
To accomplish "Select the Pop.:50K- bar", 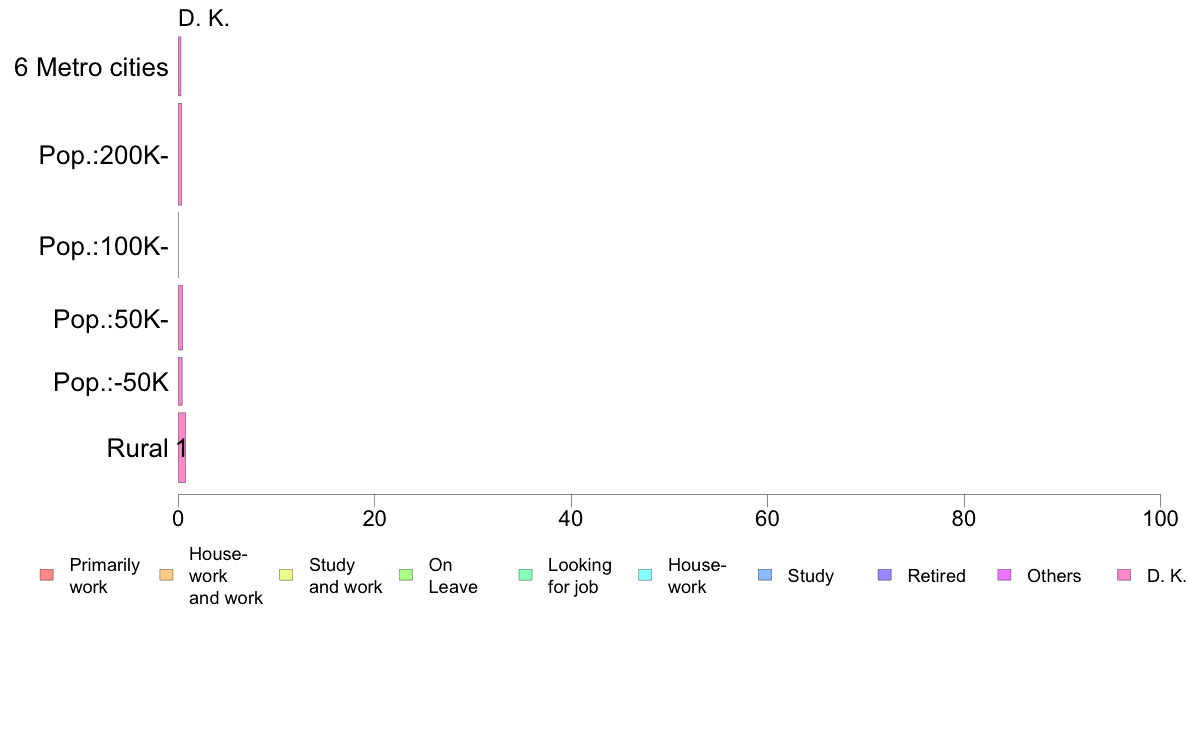I will click(x=180, y=318).
